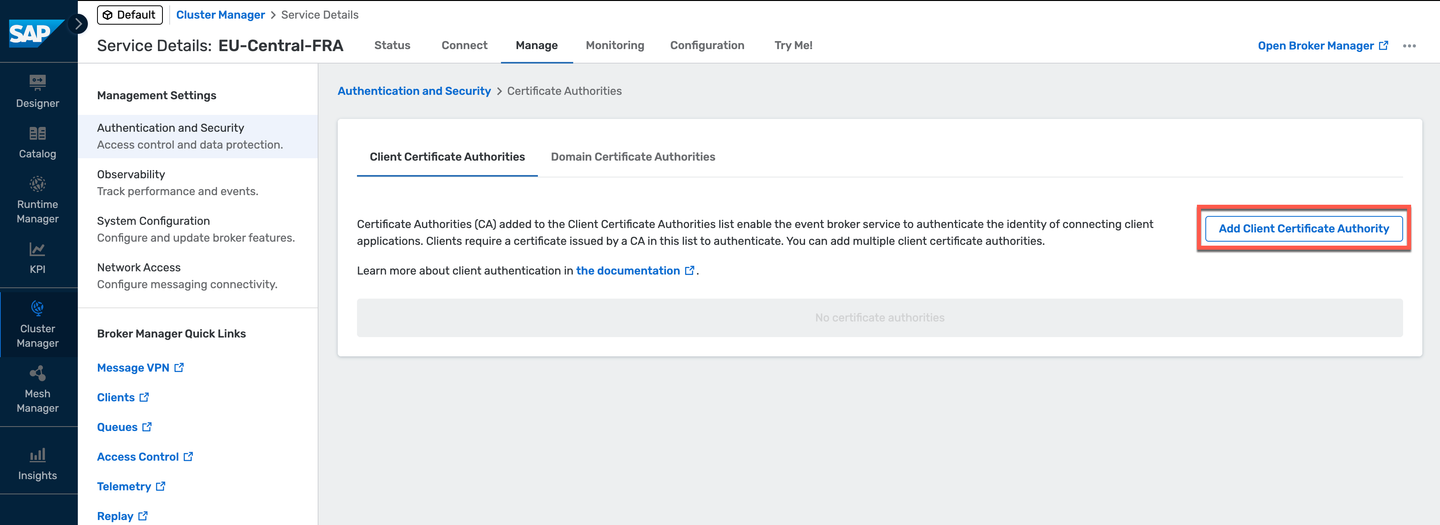1440x525 pixels.
Task: Open the Configuration tab
Action: (x=707, y=45)
